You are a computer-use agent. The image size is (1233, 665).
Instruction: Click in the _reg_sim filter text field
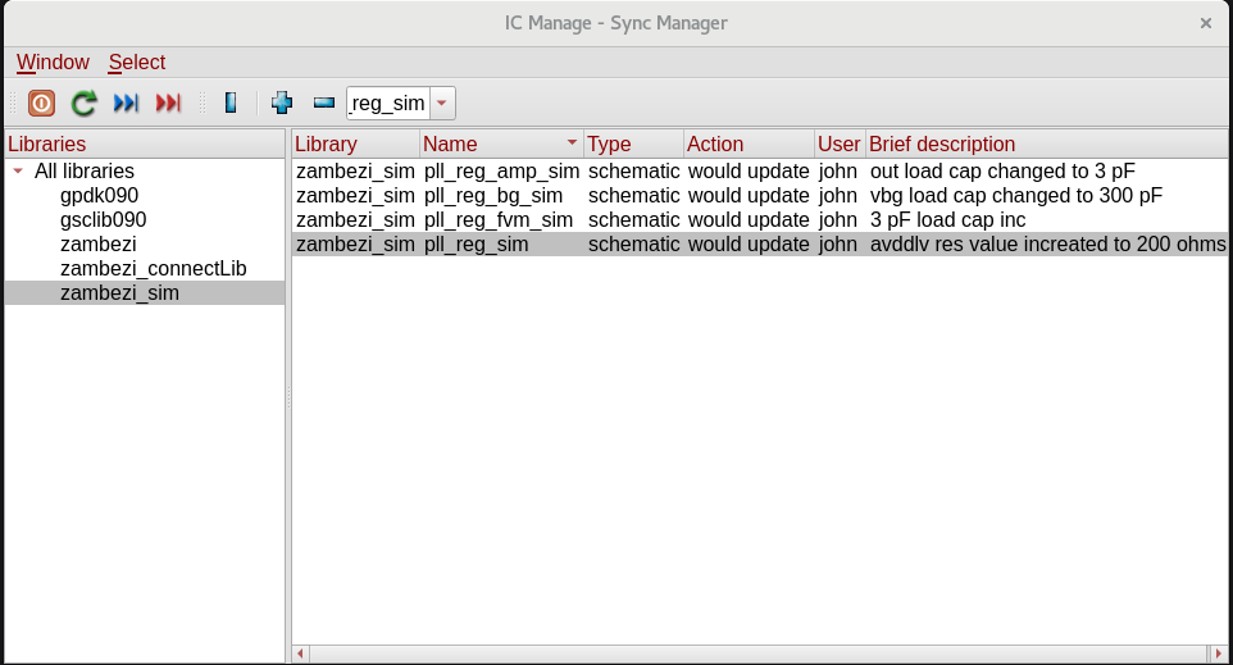[x=388, y=103]
